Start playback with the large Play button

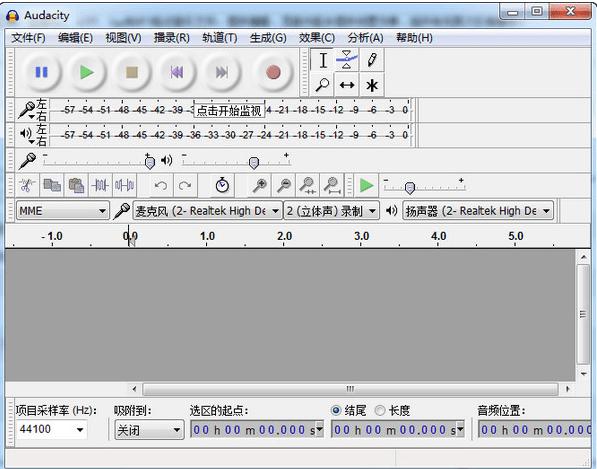(x=87, y=72)
